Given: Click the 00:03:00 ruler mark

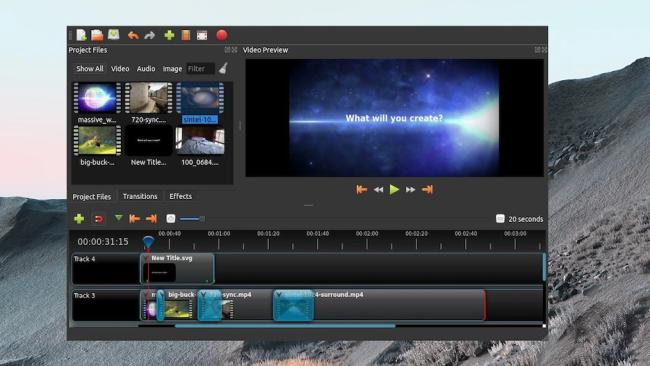Looking at the screenshot, I should point(515,234).
